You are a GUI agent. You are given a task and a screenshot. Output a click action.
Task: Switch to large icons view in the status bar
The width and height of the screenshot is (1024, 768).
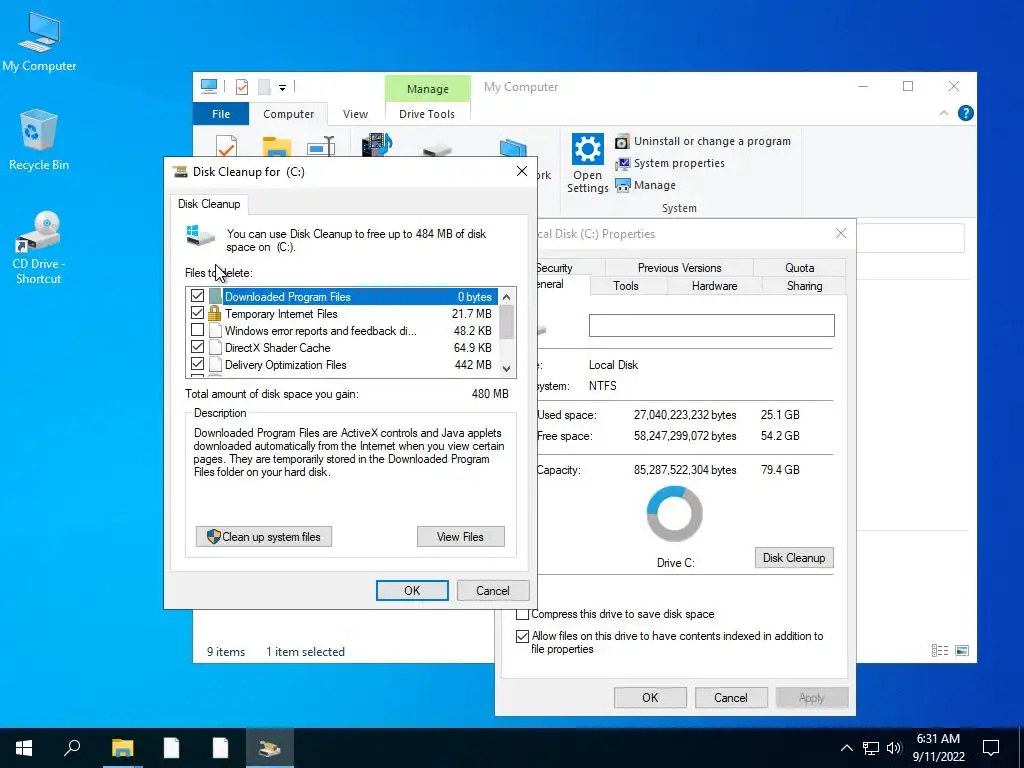962,650
